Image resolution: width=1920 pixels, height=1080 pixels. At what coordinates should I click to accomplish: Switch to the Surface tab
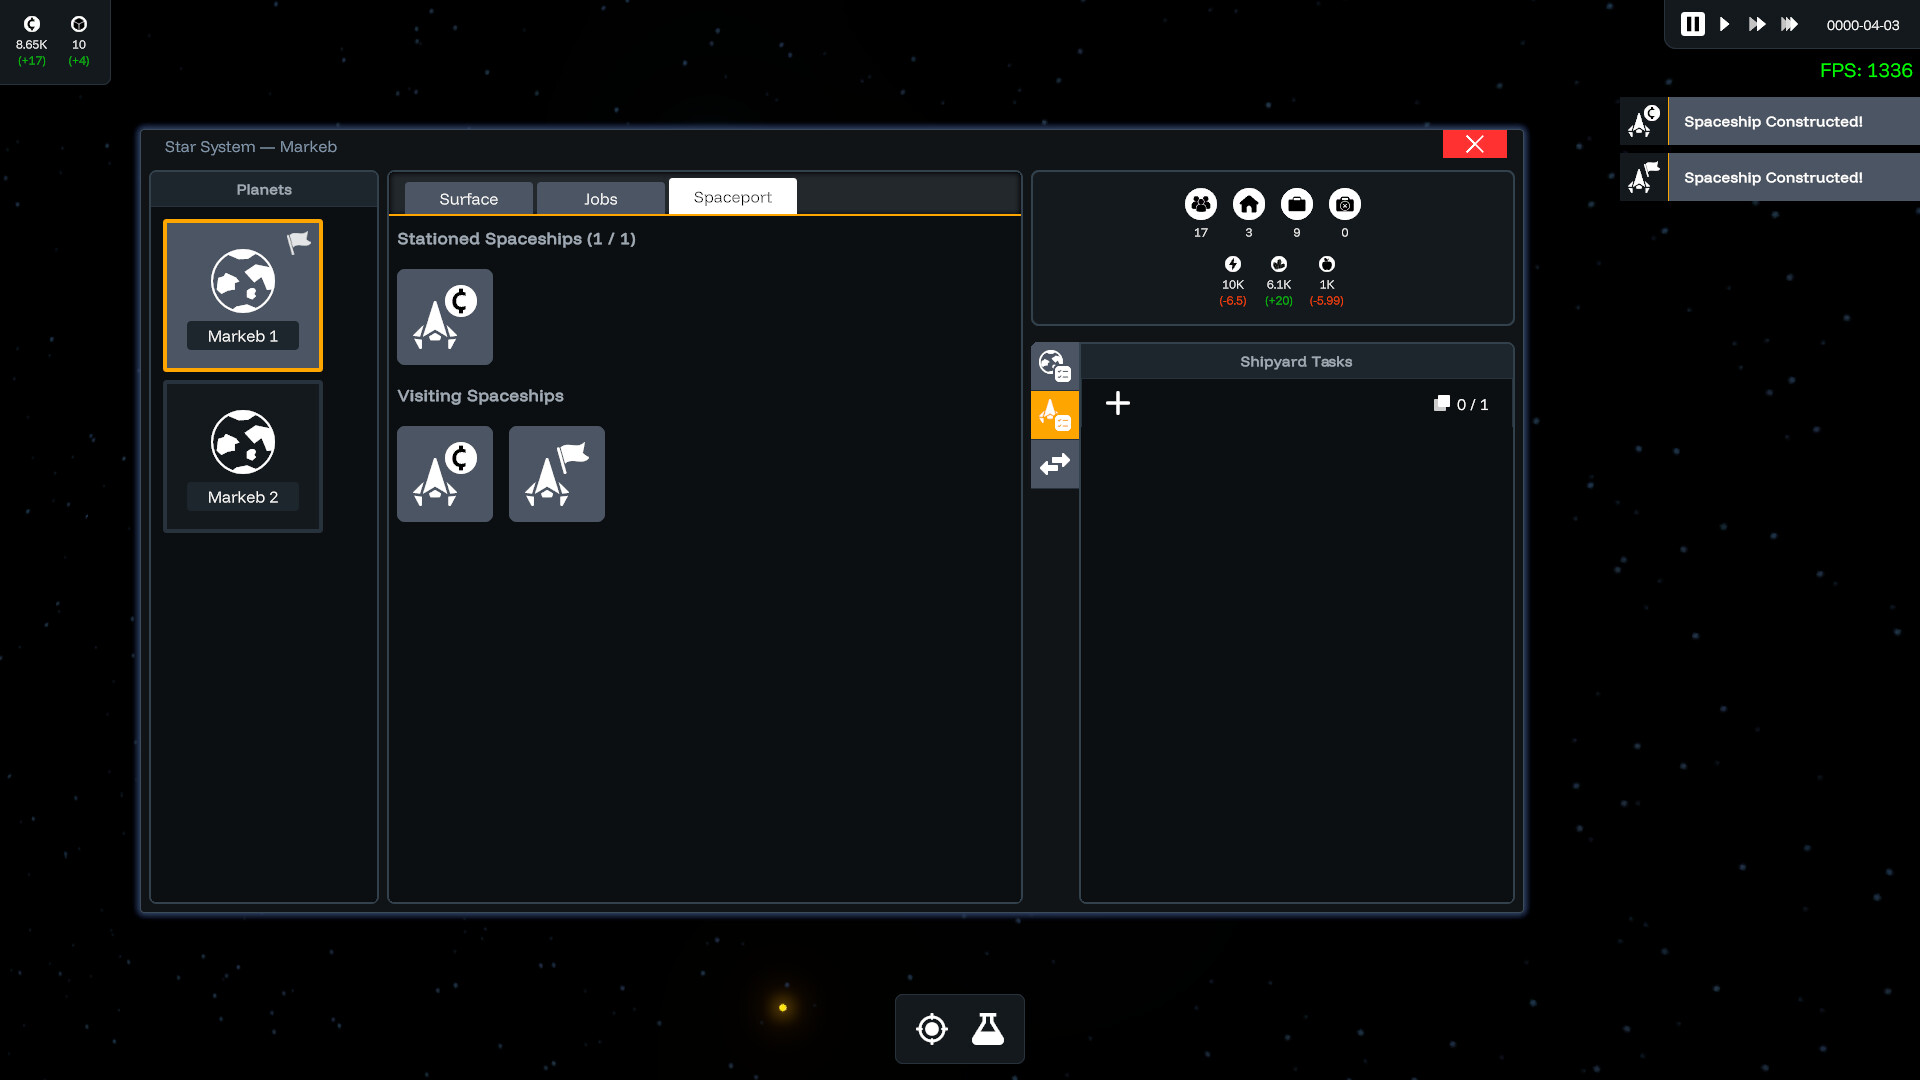(466, 198)
